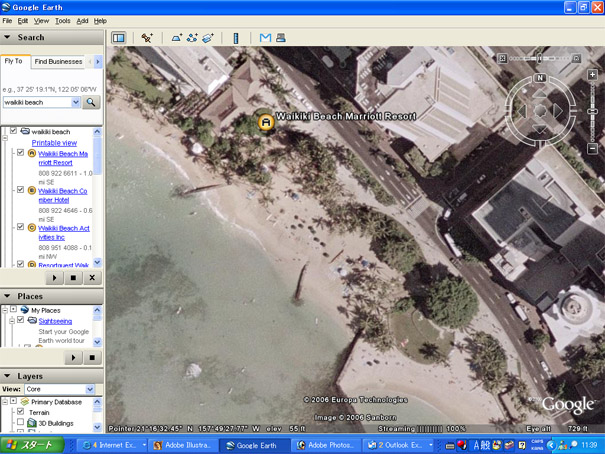The width and height of the screenshot is (605, 454).
Task: Switch to Adobe Illustrator on taskbar
Action: pyautogui.click(x=183, y=445)
